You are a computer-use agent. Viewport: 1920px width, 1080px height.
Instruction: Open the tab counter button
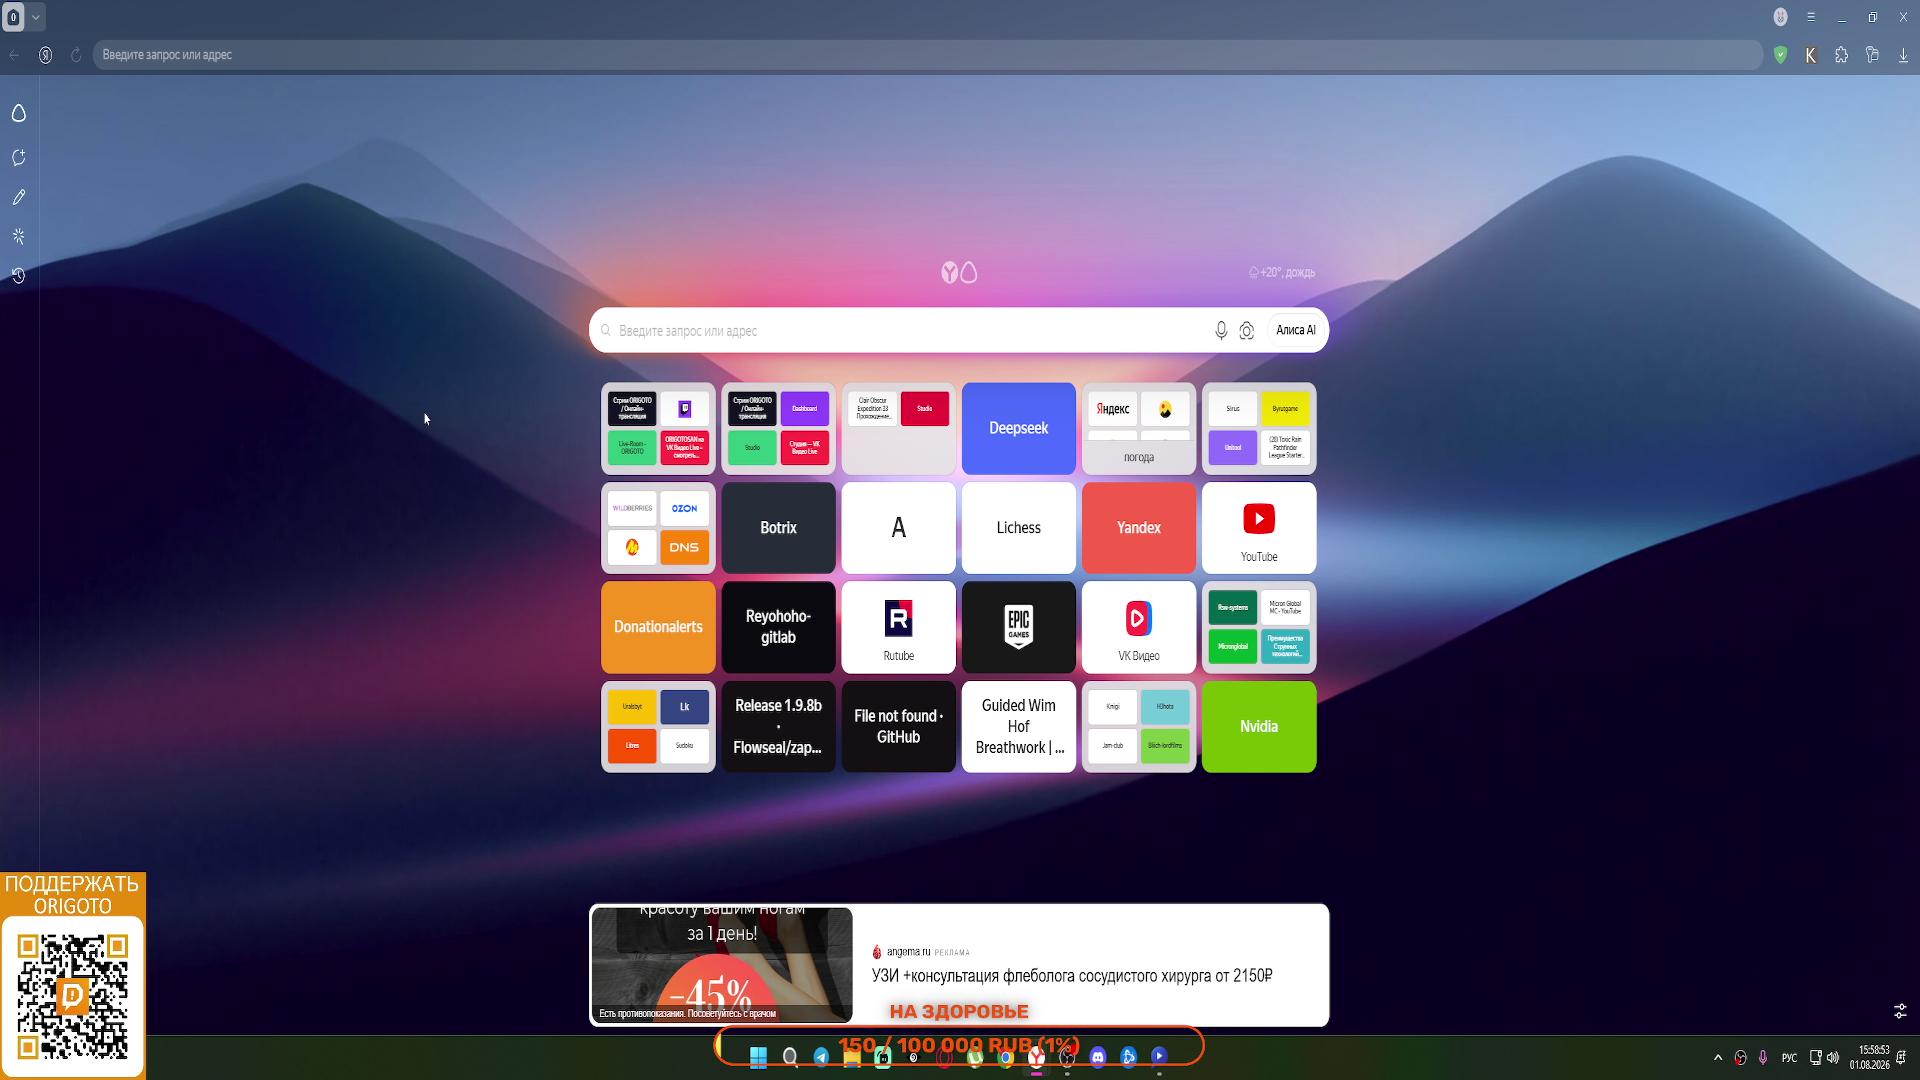14,17
